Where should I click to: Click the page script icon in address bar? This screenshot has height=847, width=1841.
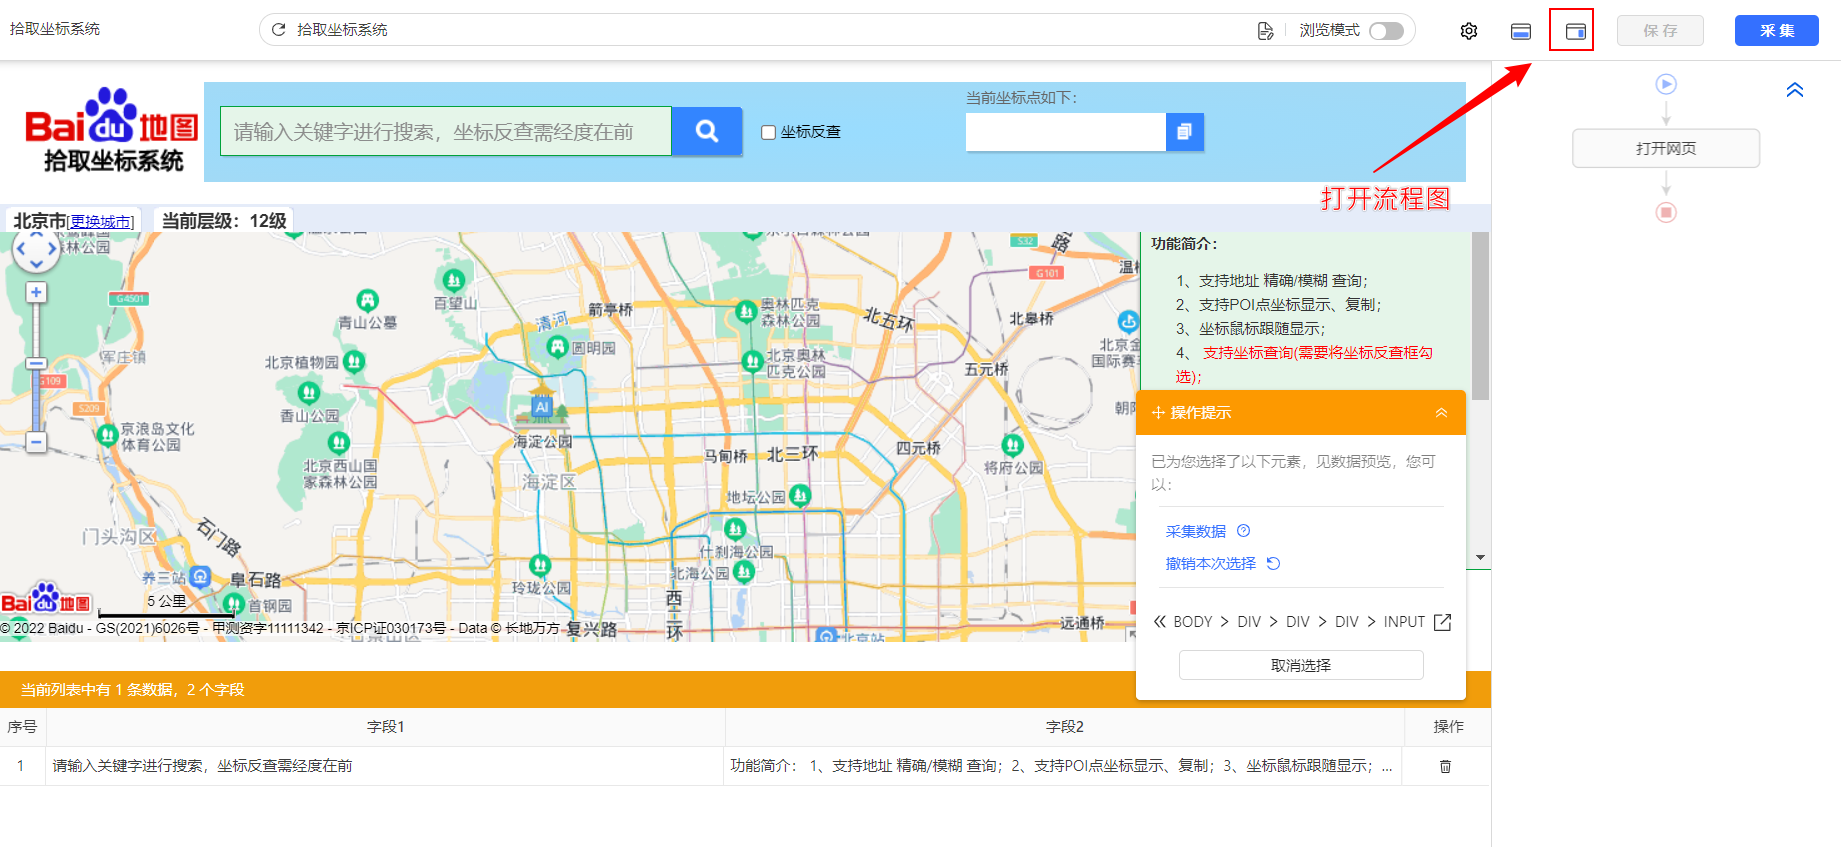pyautogui.click(x=1265, y=31)
